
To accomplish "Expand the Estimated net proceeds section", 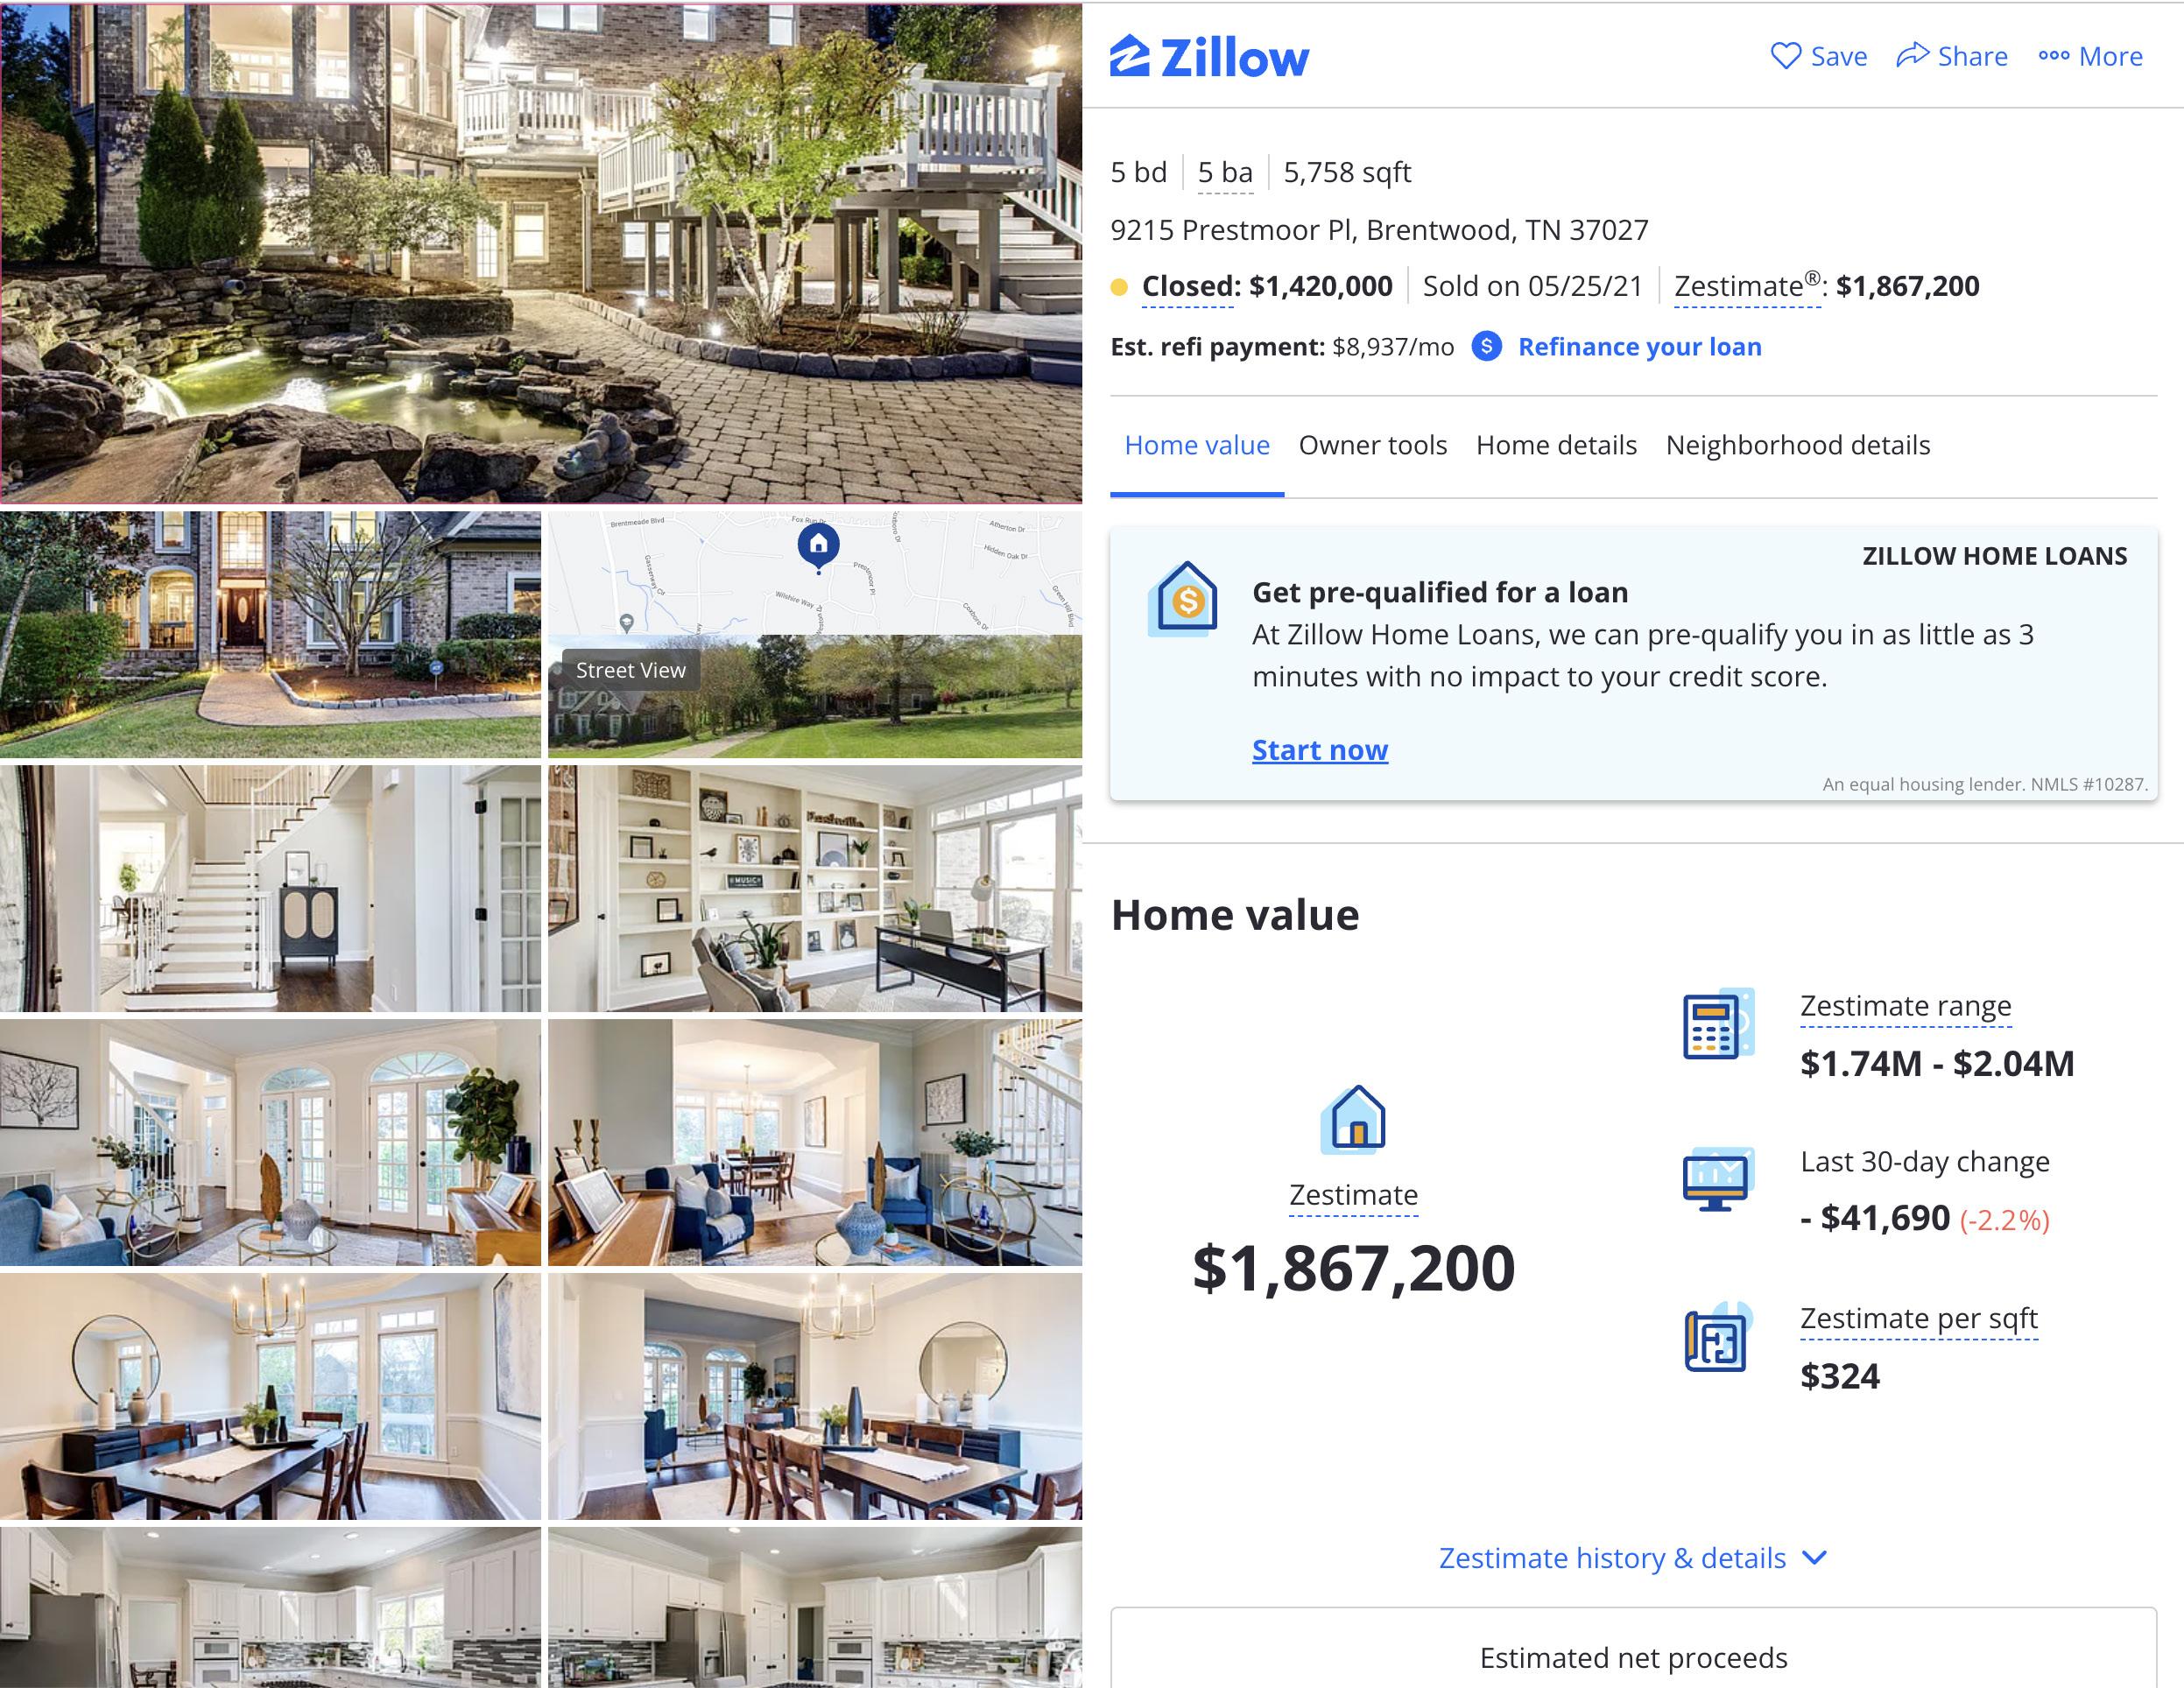I will pyautogui.click(x=1633, y=1652).
